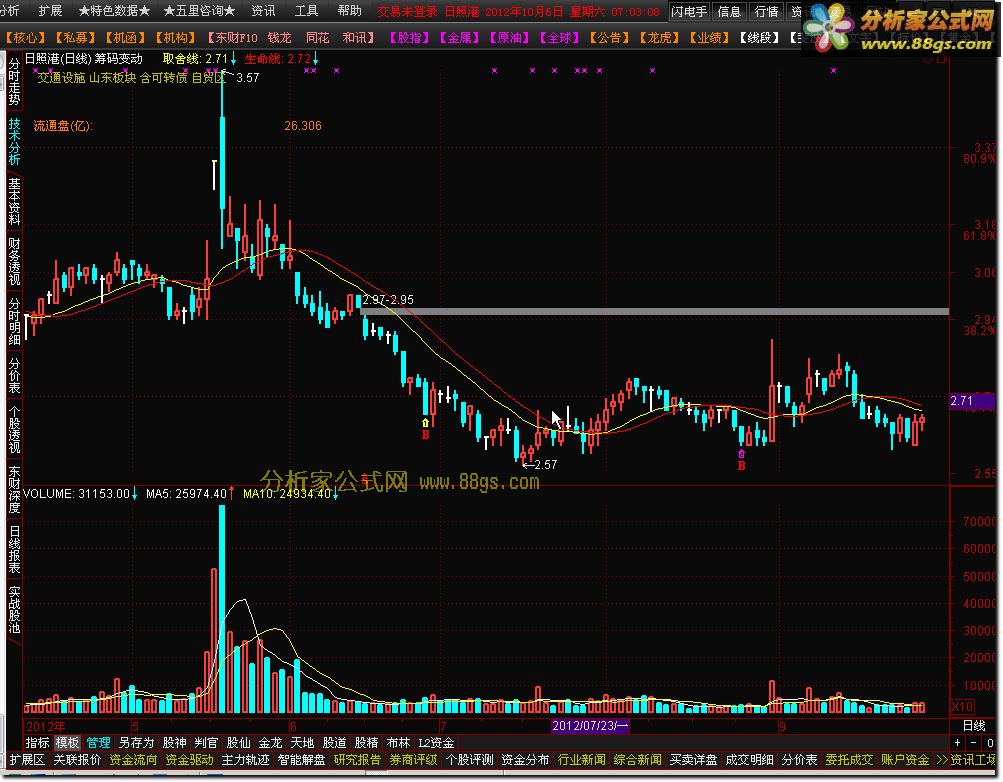The height and width of the screenshot is (782, 1003).
Task: Select the 股仙 indicator template
Action: 238,743
